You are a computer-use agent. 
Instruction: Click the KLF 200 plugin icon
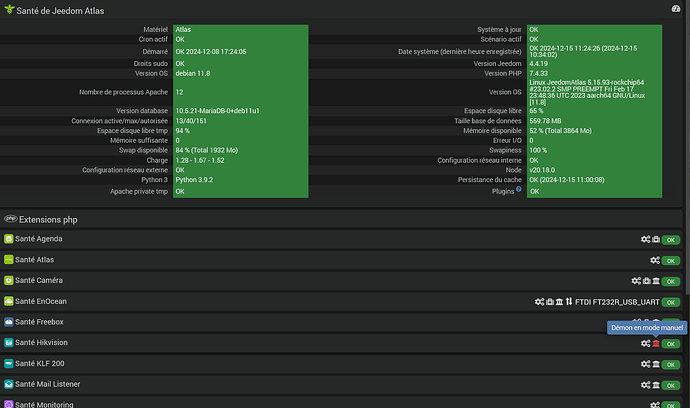tap(8, 364)
